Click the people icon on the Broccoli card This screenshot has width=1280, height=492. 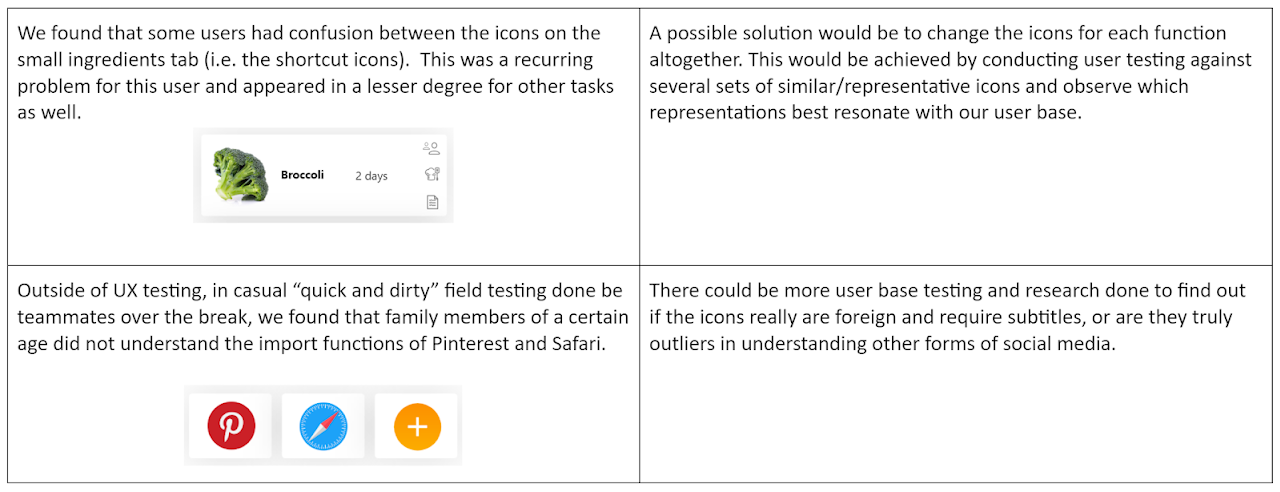432,148
